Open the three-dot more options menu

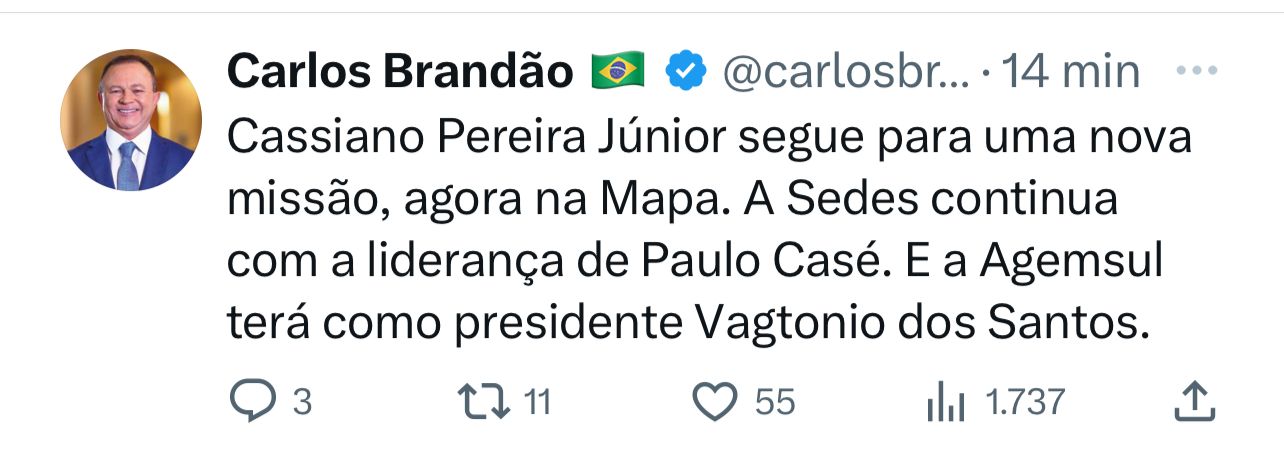[1195, 72]
